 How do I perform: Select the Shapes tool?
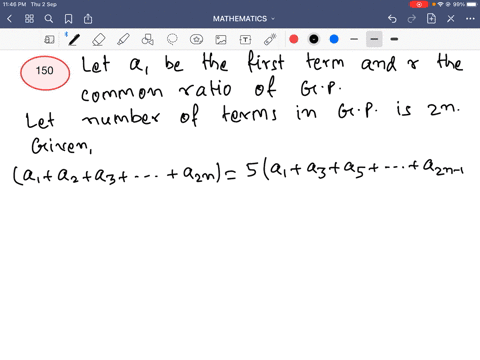148,39
